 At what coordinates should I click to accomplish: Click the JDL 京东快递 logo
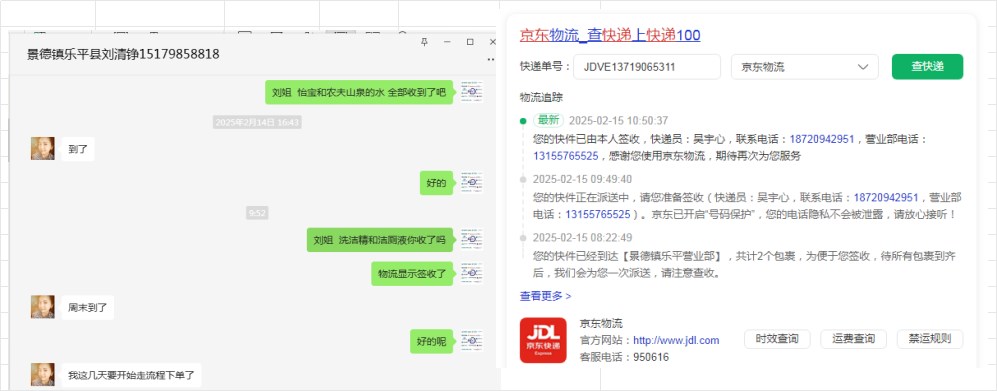click(542, 340)
